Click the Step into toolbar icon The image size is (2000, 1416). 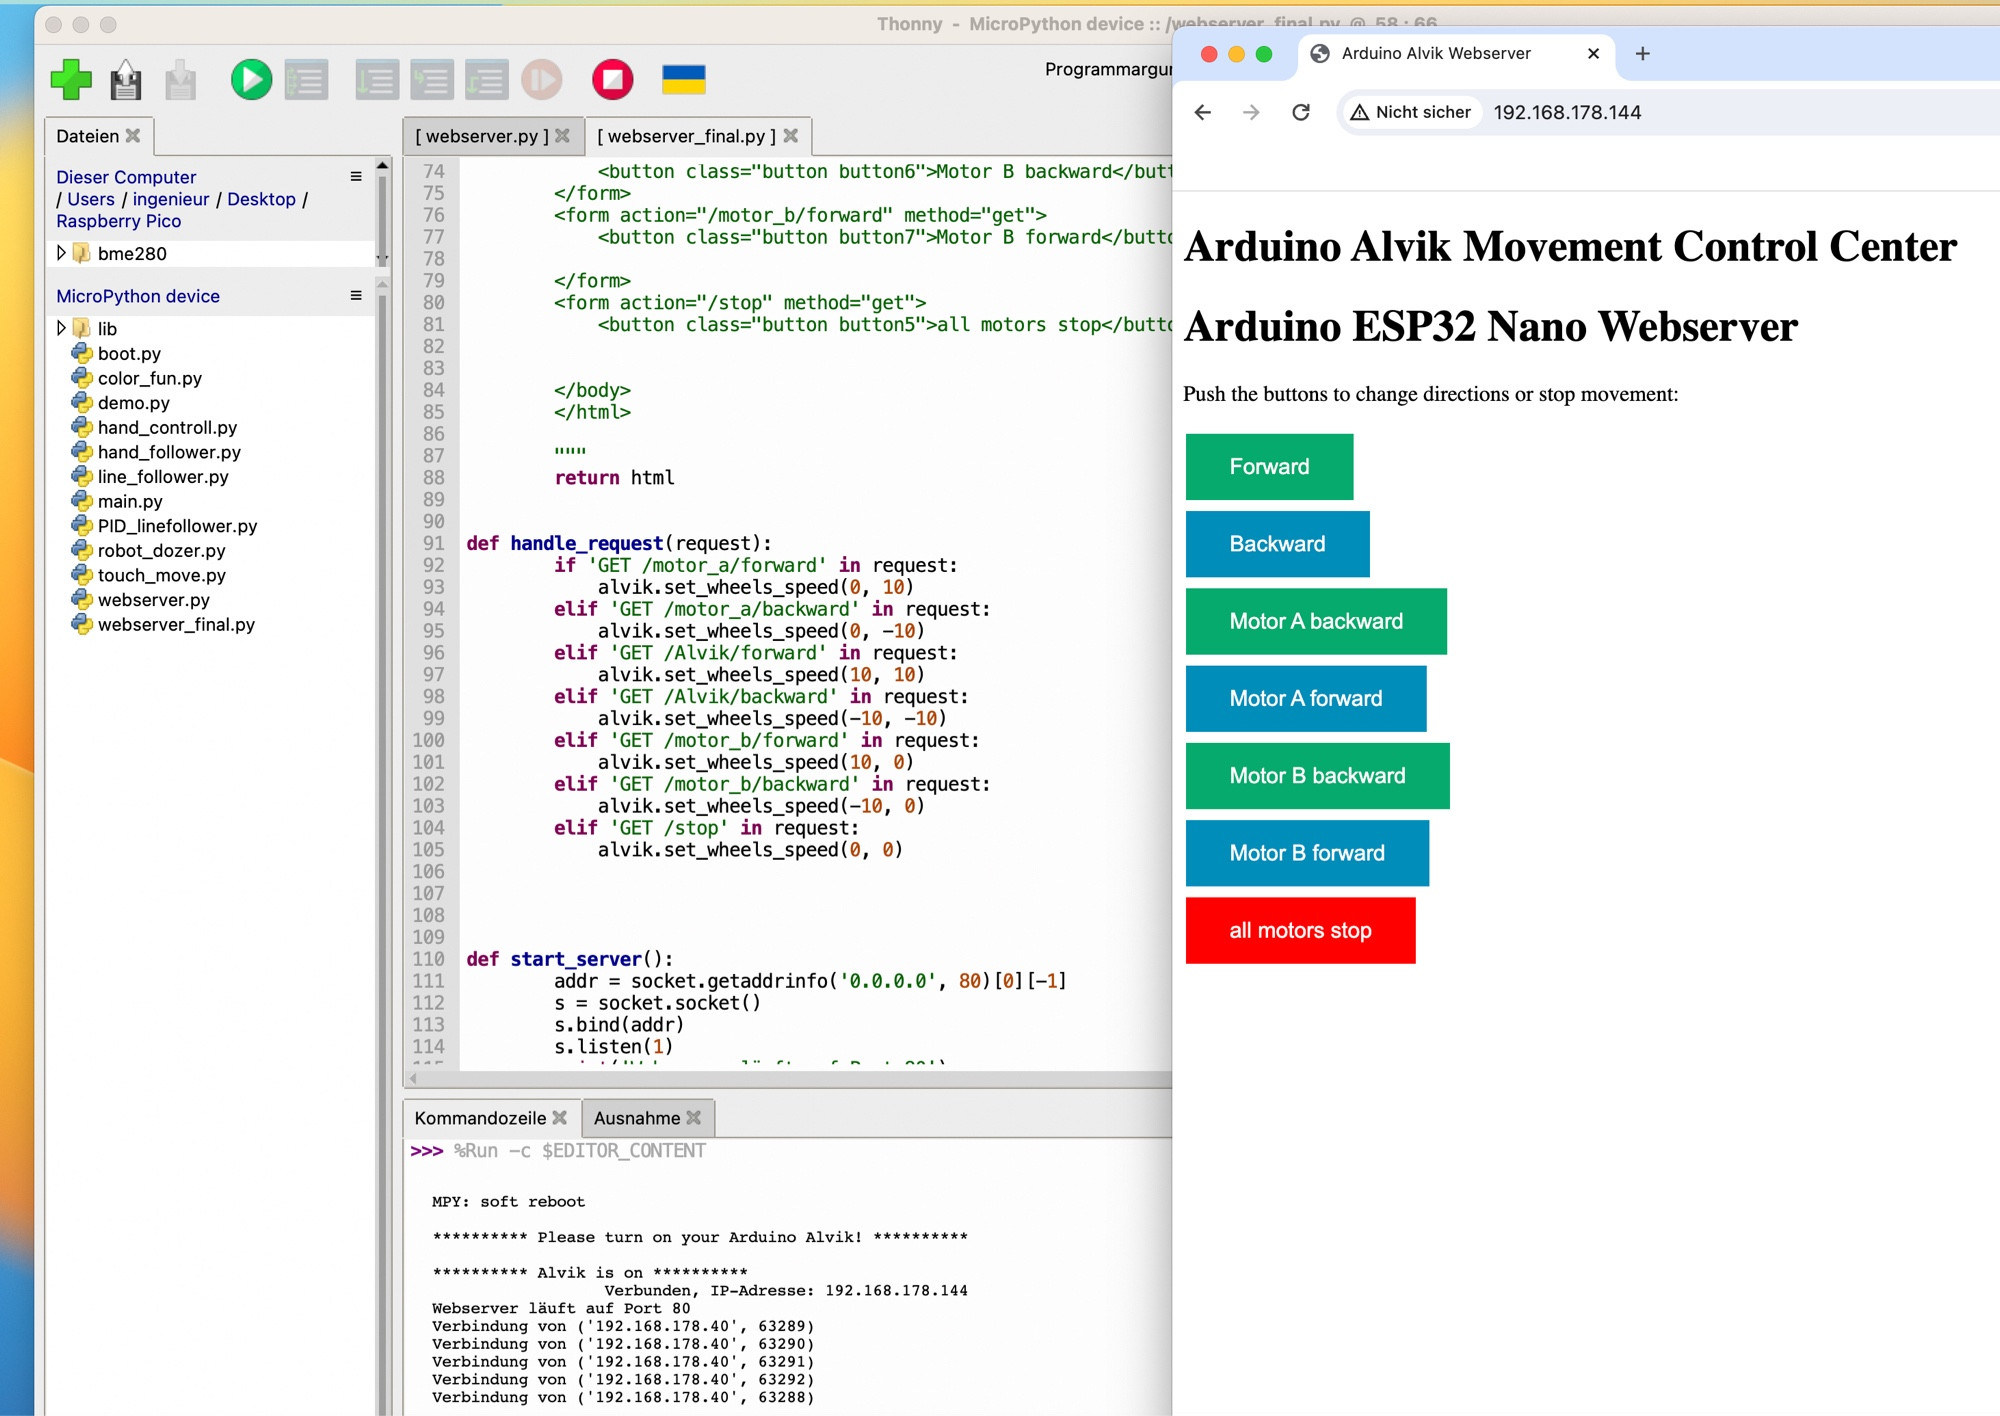(432, 80)
